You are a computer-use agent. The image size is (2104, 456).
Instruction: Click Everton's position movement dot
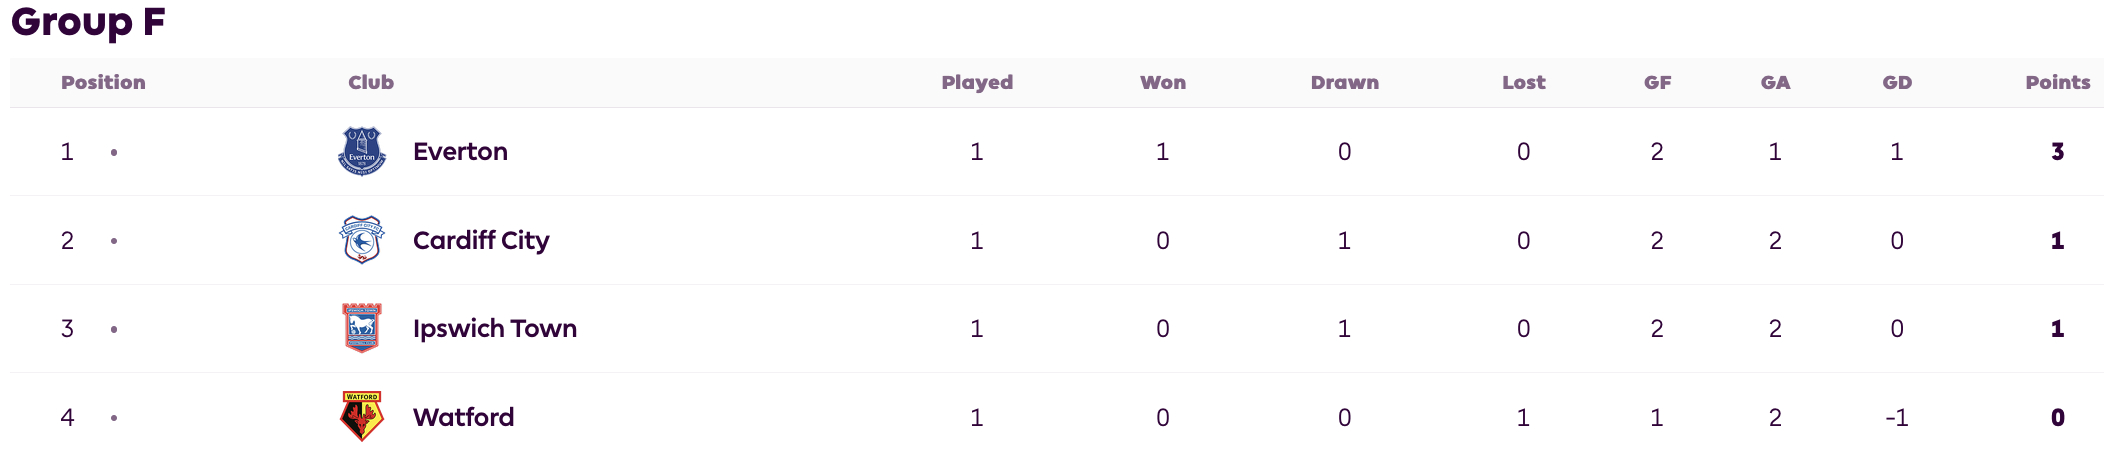(x=114, y=152)
